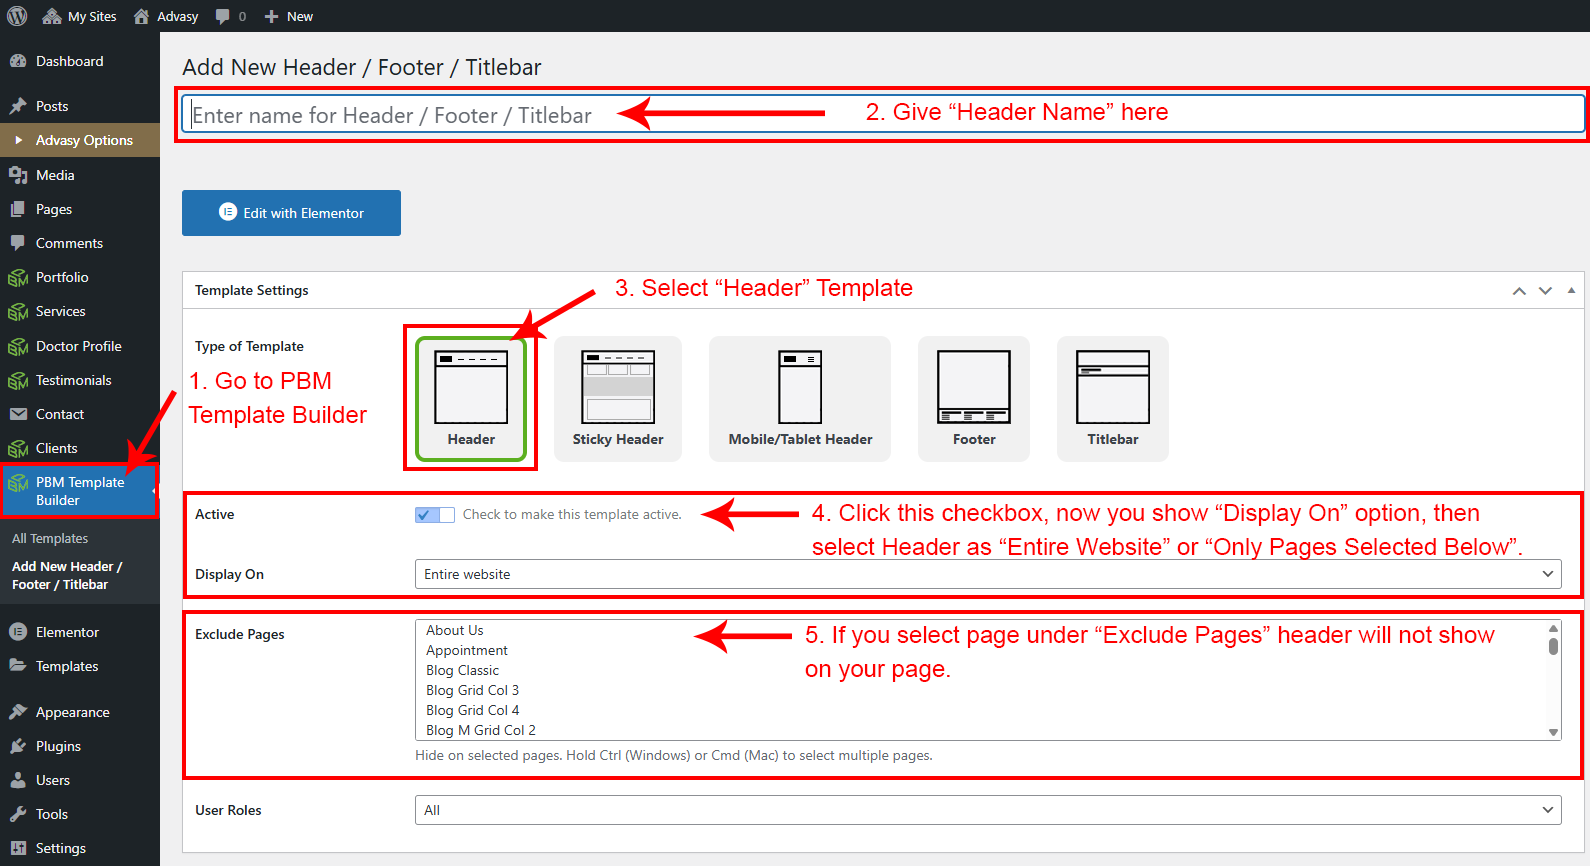
Task: Open the comments bubble icon in admin bar
Action: pos(223,16)
